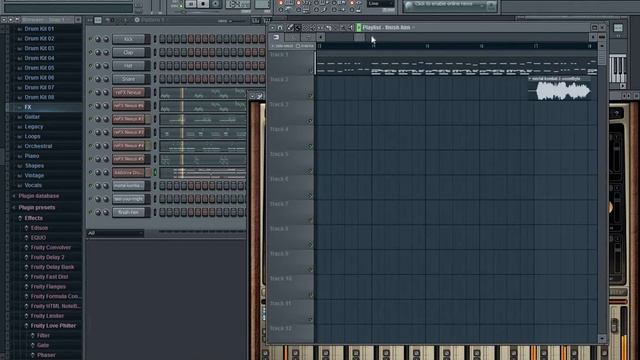Open reFX Nexus piano roll preview
640x360 pixels.
[203, 93]
